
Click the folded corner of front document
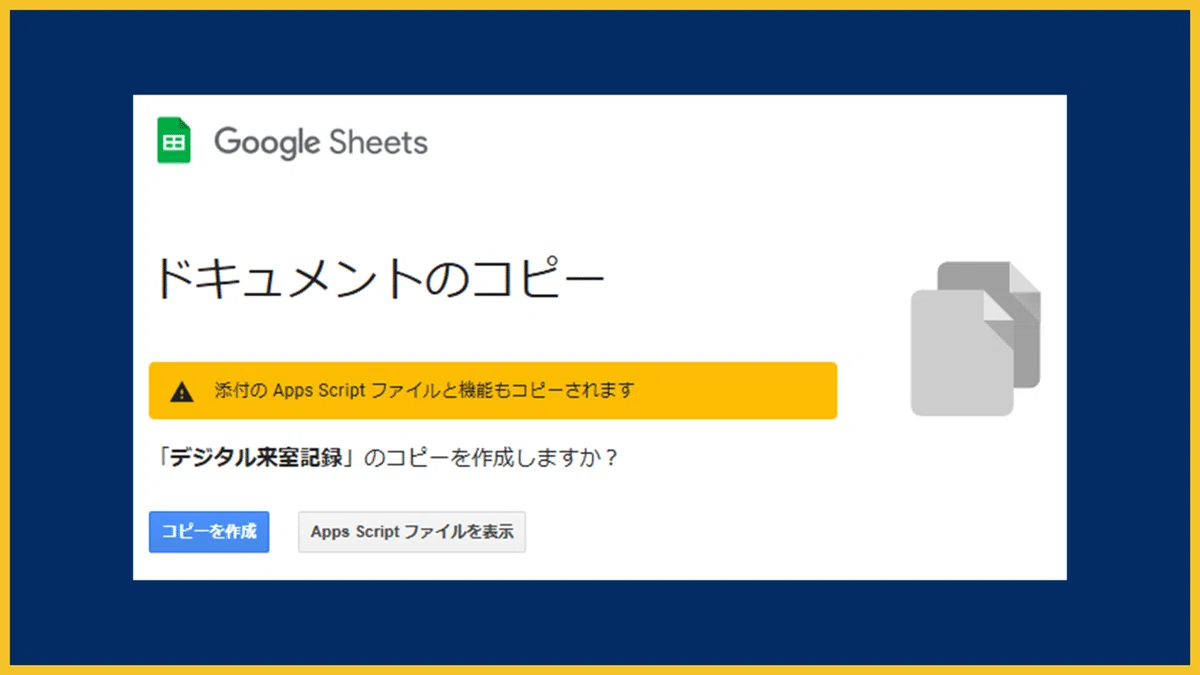999,305
